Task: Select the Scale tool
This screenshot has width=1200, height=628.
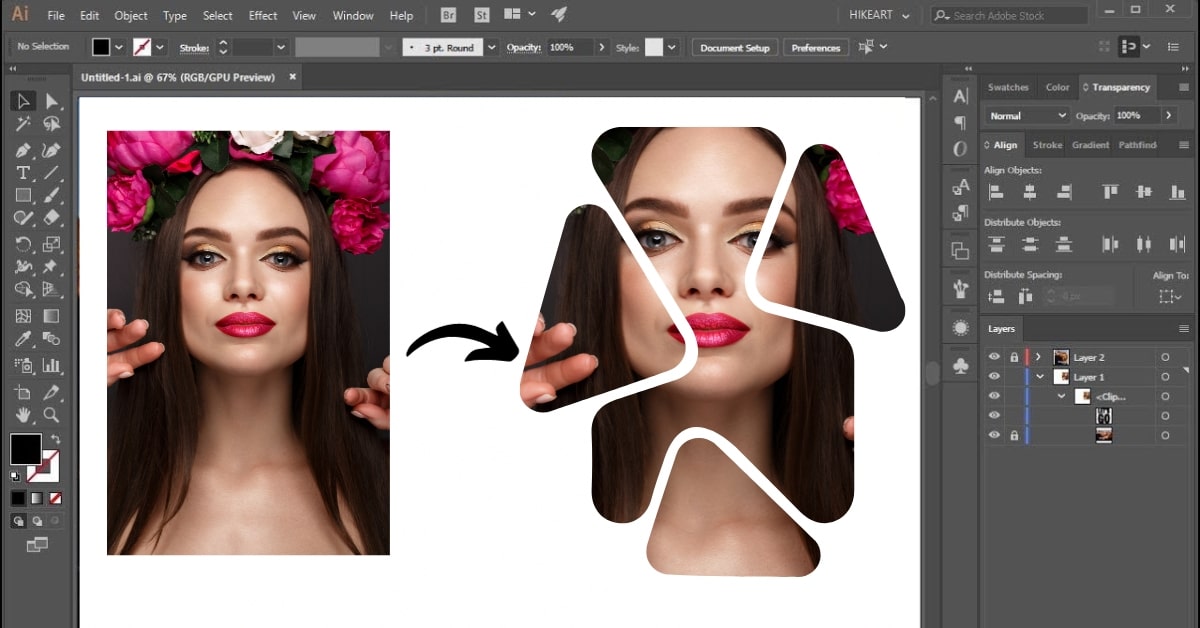Action: click(x=51, y=244)
